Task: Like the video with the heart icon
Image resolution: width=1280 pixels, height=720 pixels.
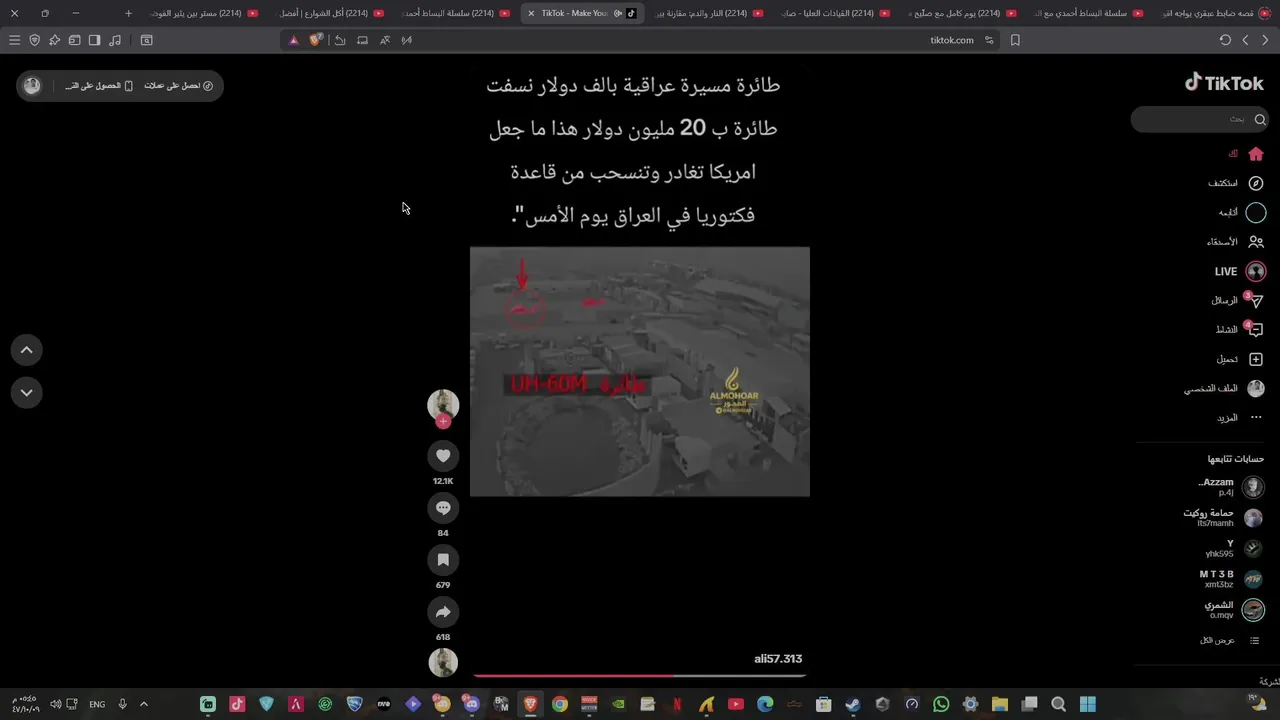Action: (443, 456)
